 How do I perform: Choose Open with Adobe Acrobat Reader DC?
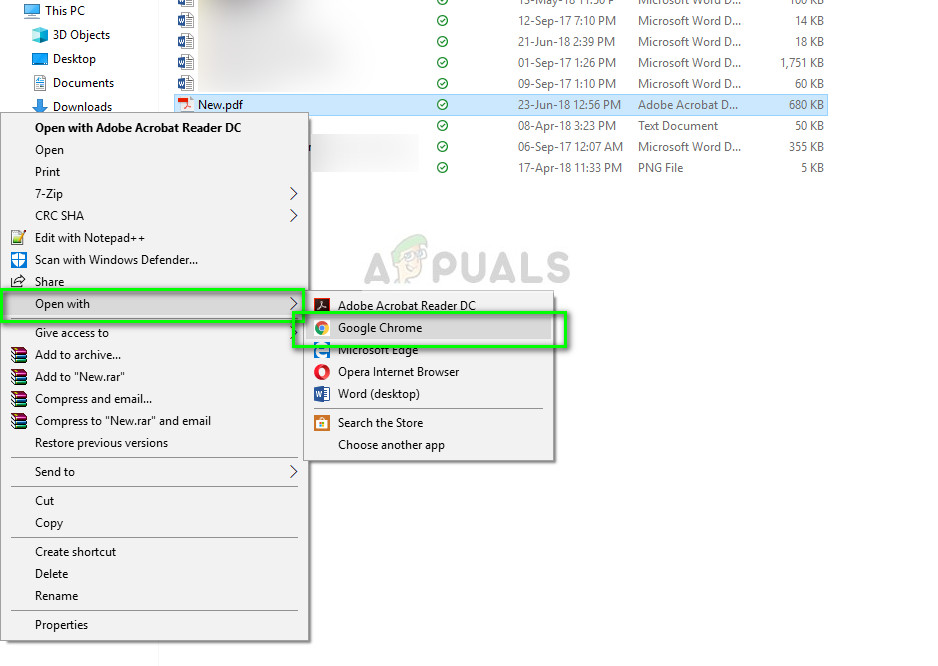click(x=138, y=128)
